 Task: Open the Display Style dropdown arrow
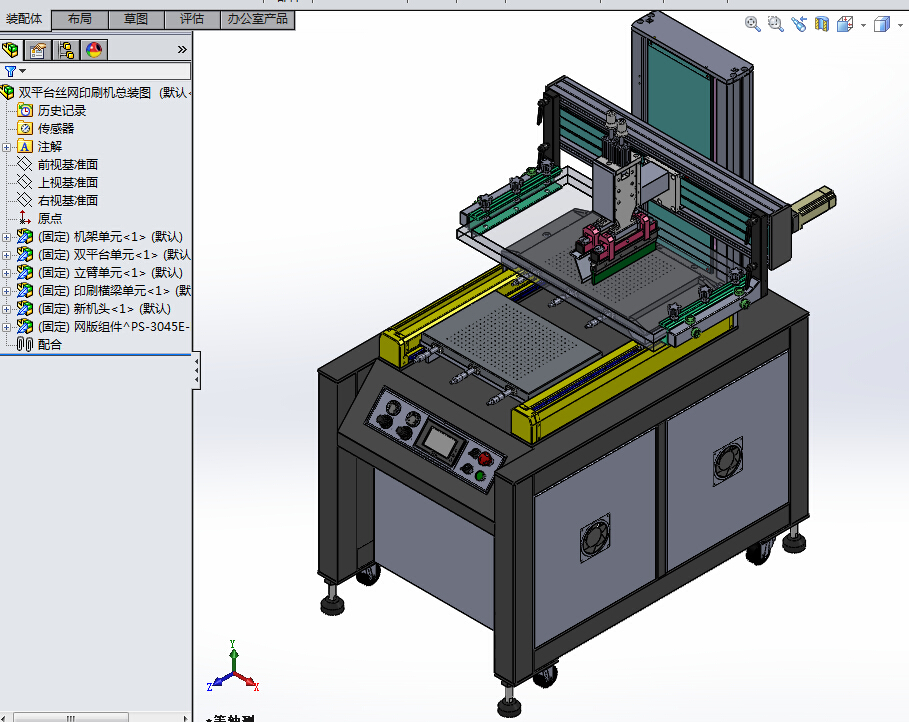(x=900, y=25)
